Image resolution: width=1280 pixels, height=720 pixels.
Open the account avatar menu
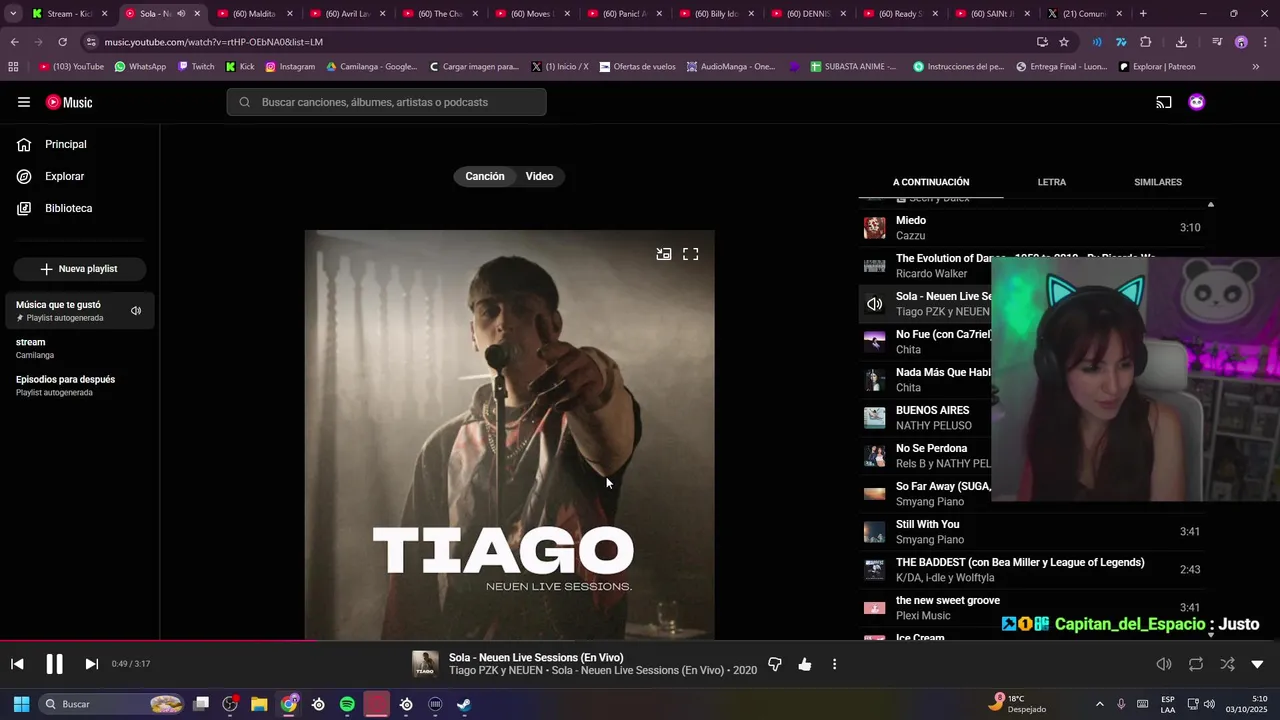coord(1196,102)
